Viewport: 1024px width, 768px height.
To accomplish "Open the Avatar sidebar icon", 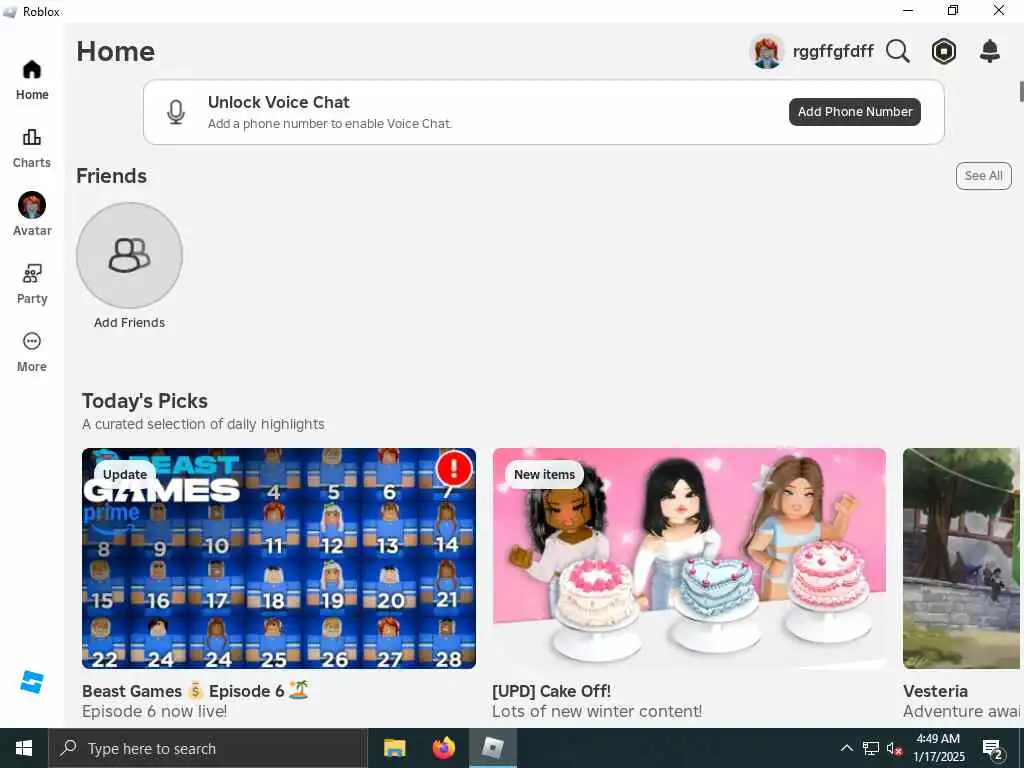I will click(x=31, y=205).
